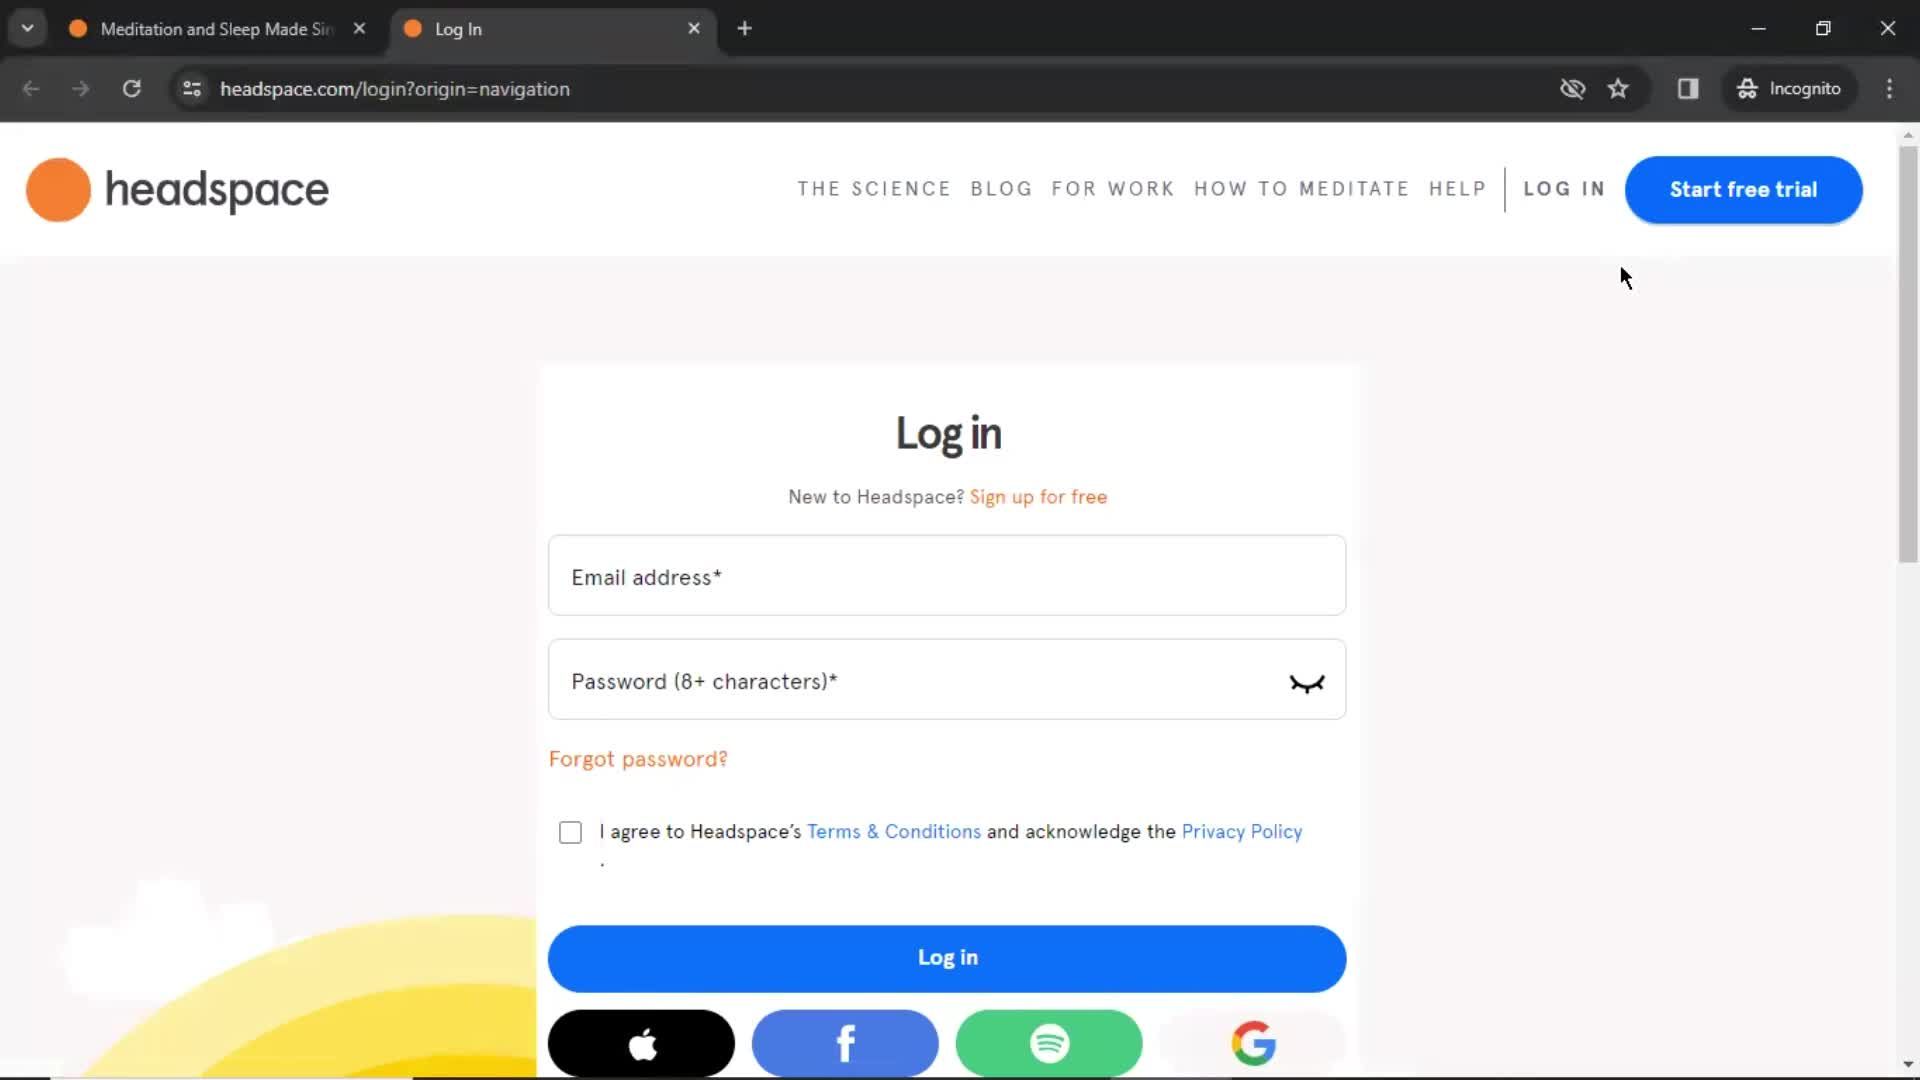Click the browser extensions puzzle icon
Viewport: 1920px width, 1080px height.
tap(1689, 88)
